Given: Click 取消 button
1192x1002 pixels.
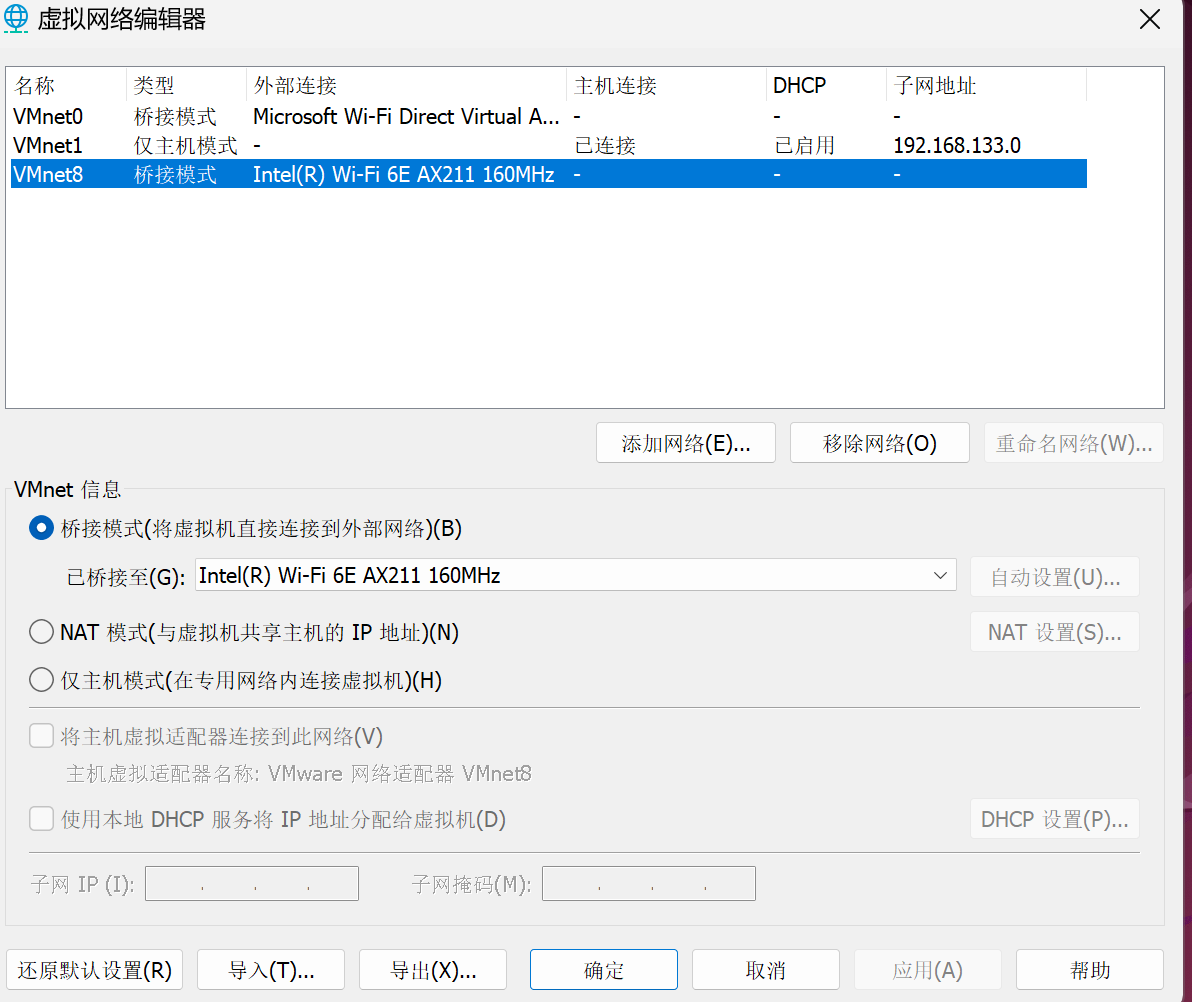Looking at the screenshot, I should point(766,969).
